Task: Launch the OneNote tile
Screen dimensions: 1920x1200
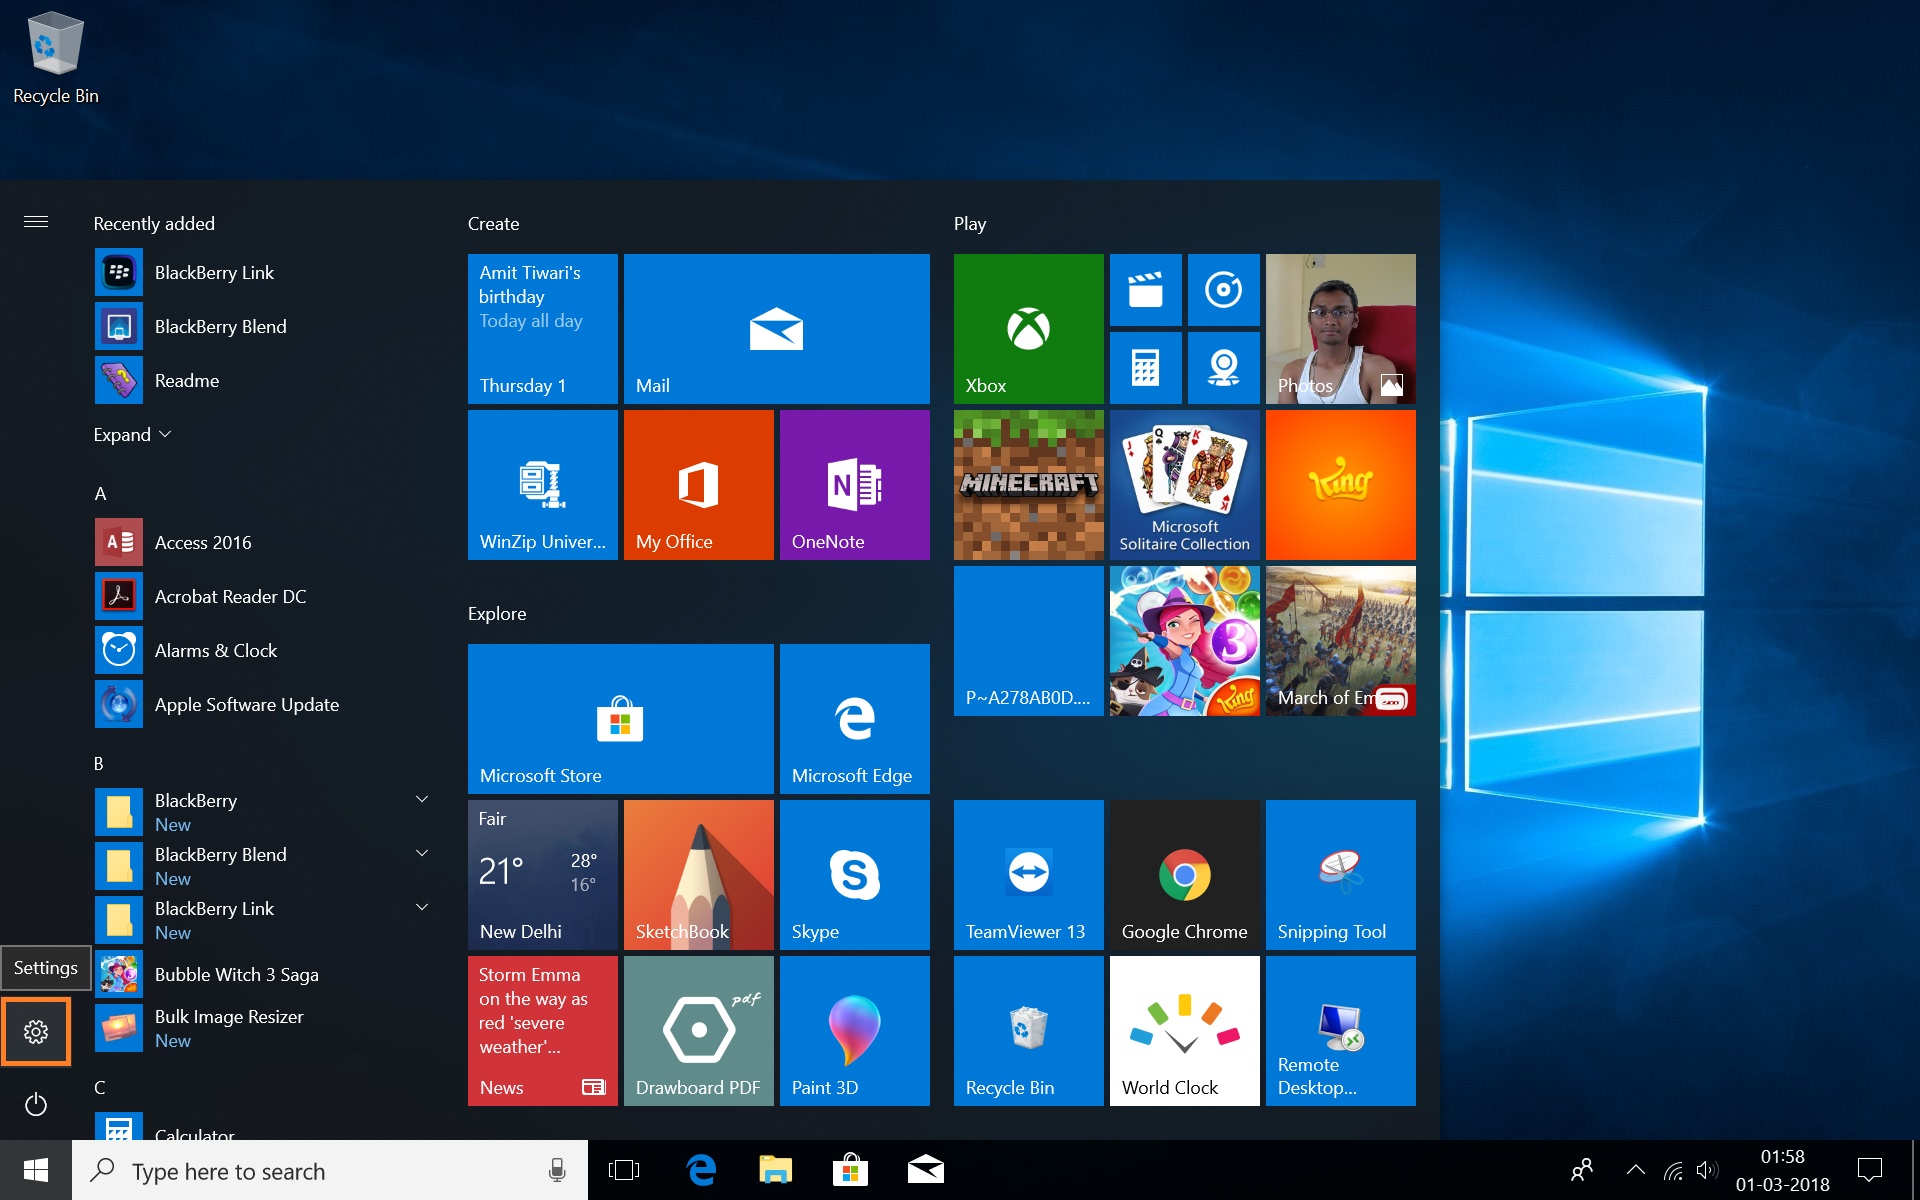Action: (855, 485)
